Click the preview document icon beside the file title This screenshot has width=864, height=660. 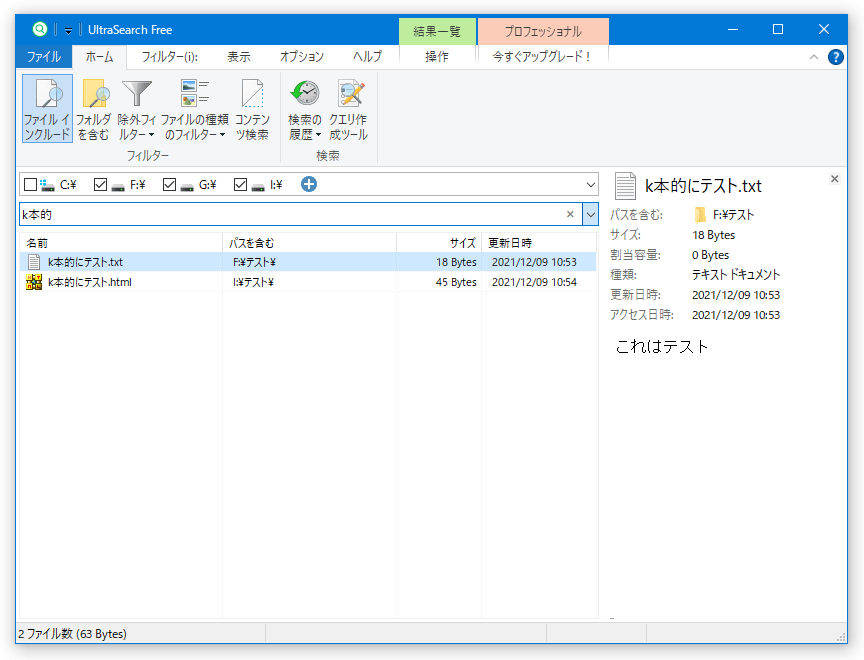(x=625, y=186)
